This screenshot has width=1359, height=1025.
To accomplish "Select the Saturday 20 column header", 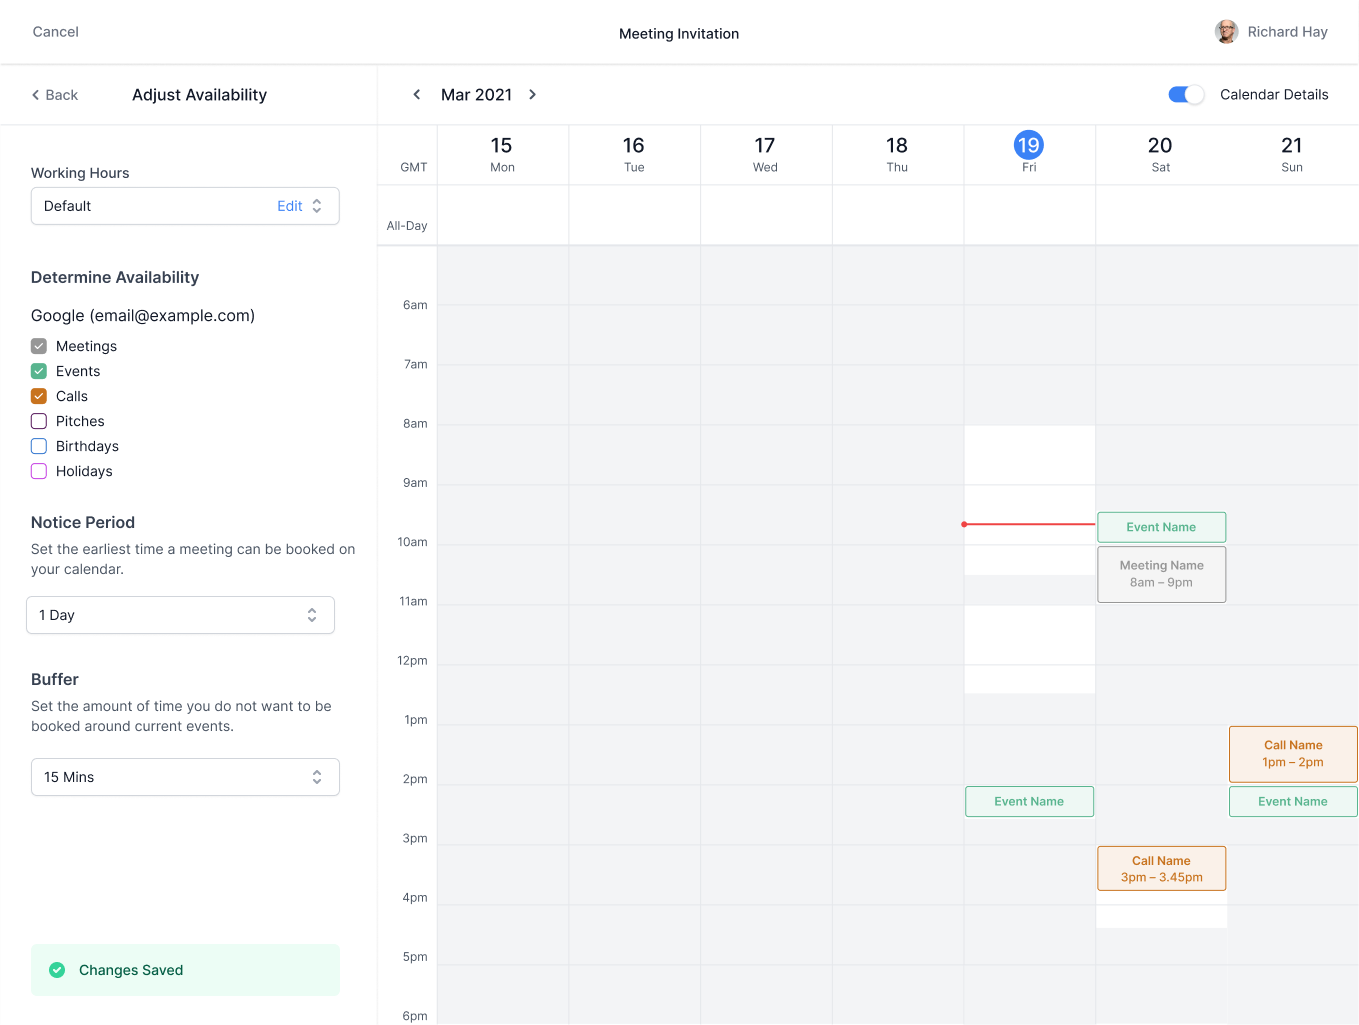I will tap(1160, 154).
